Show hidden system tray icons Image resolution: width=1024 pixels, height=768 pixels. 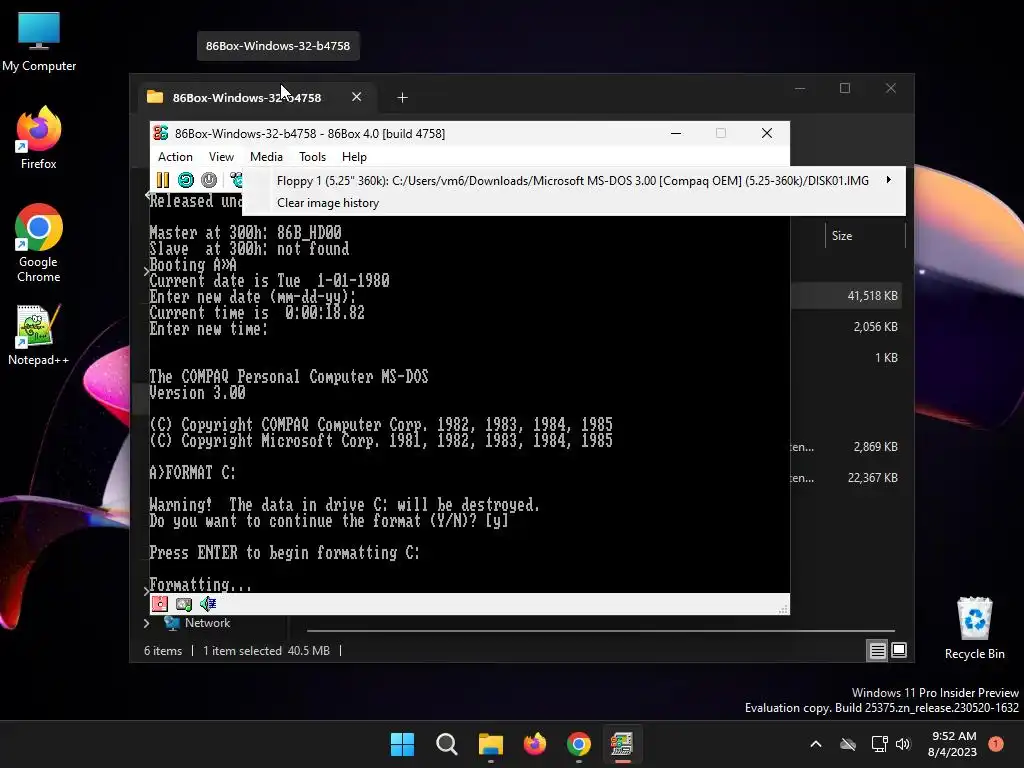click(x=816, y=744)
